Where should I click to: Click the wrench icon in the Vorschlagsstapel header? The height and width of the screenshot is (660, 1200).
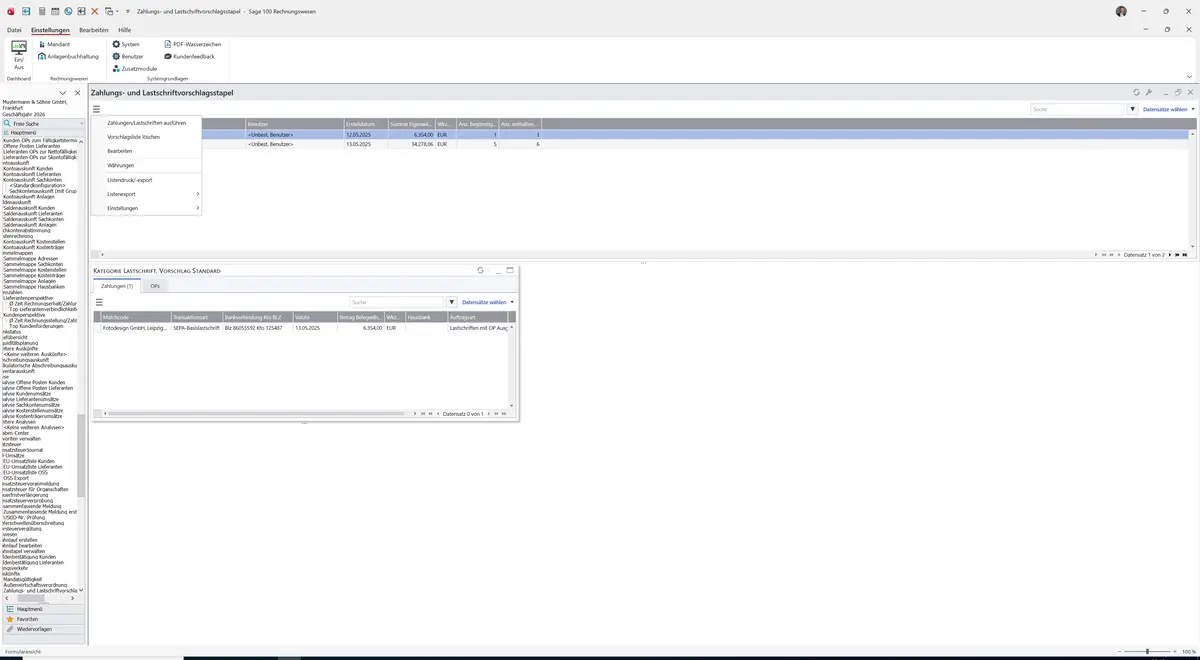[1149, 92]
